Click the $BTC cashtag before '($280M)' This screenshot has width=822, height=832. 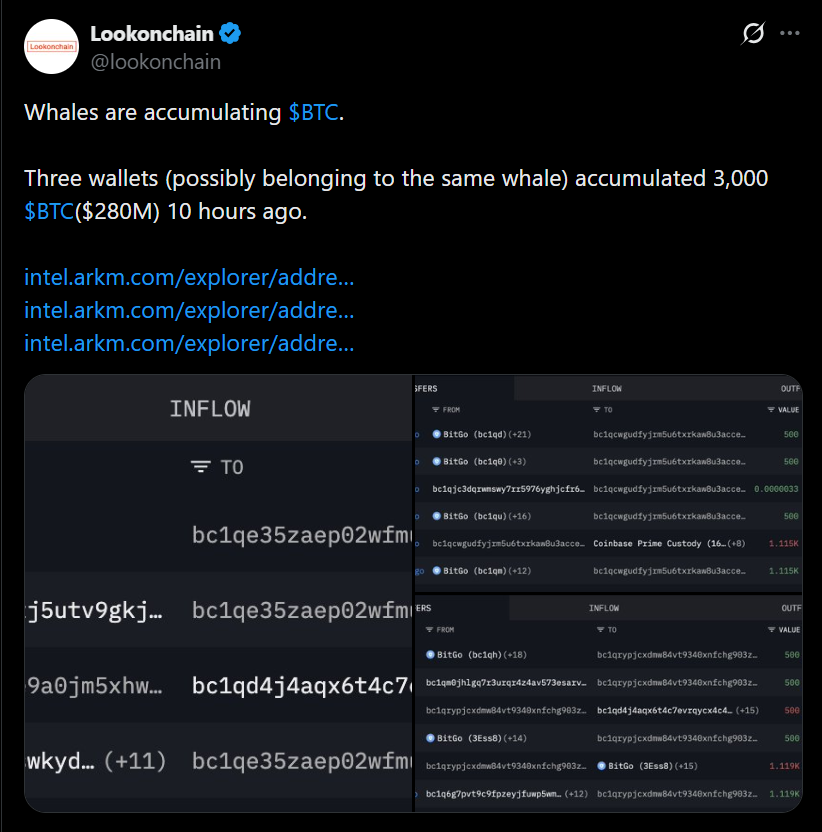click(49, 211)
